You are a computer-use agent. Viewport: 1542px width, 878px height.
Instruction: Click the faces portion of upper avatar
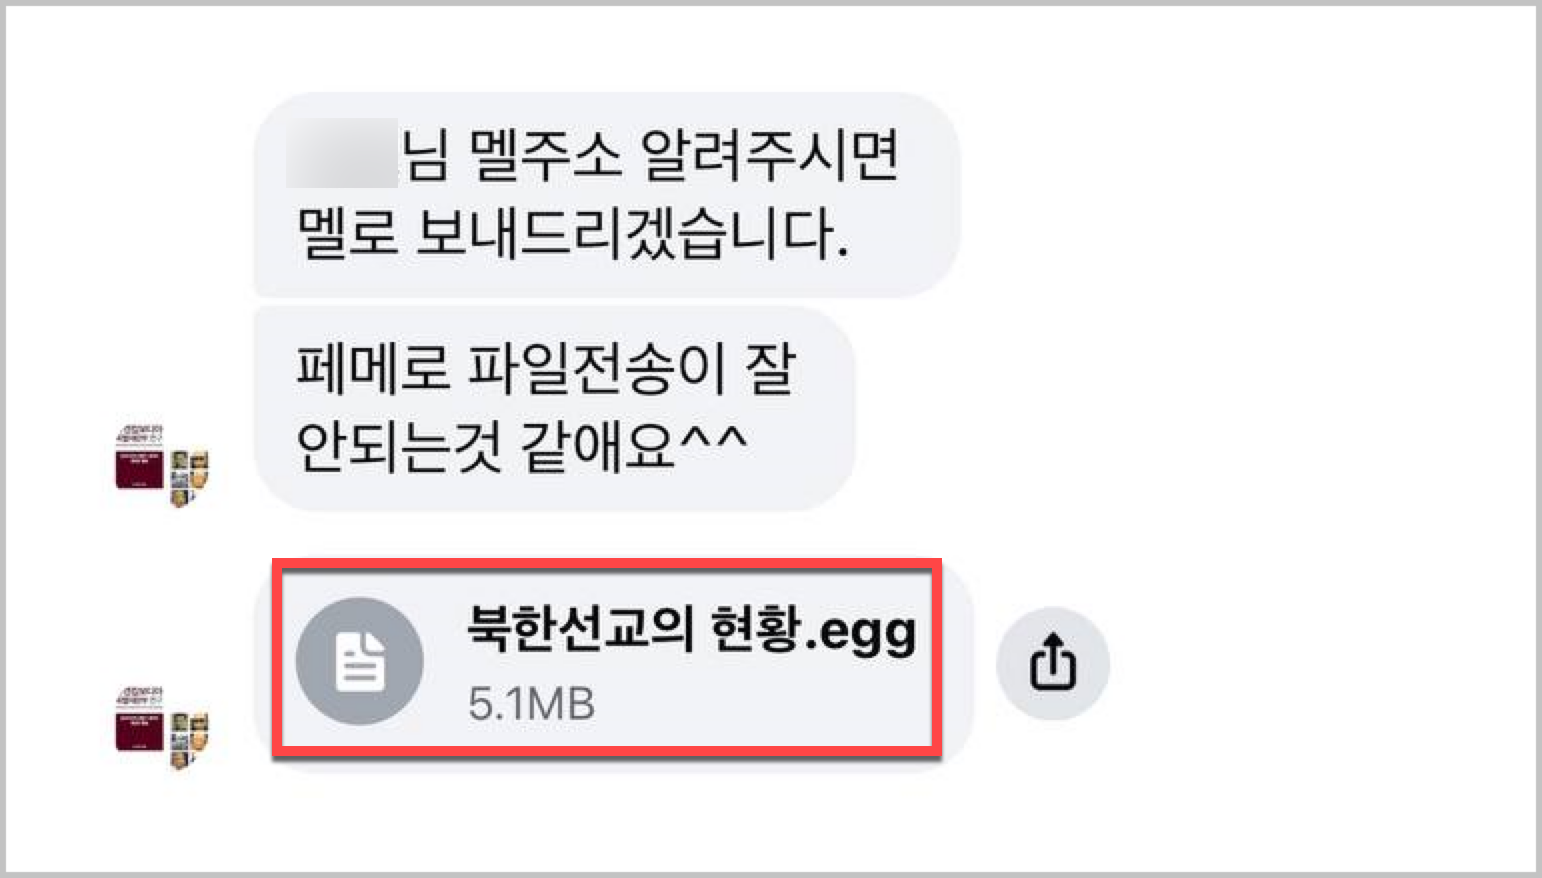pyautogui.click(x=190, y=478)
